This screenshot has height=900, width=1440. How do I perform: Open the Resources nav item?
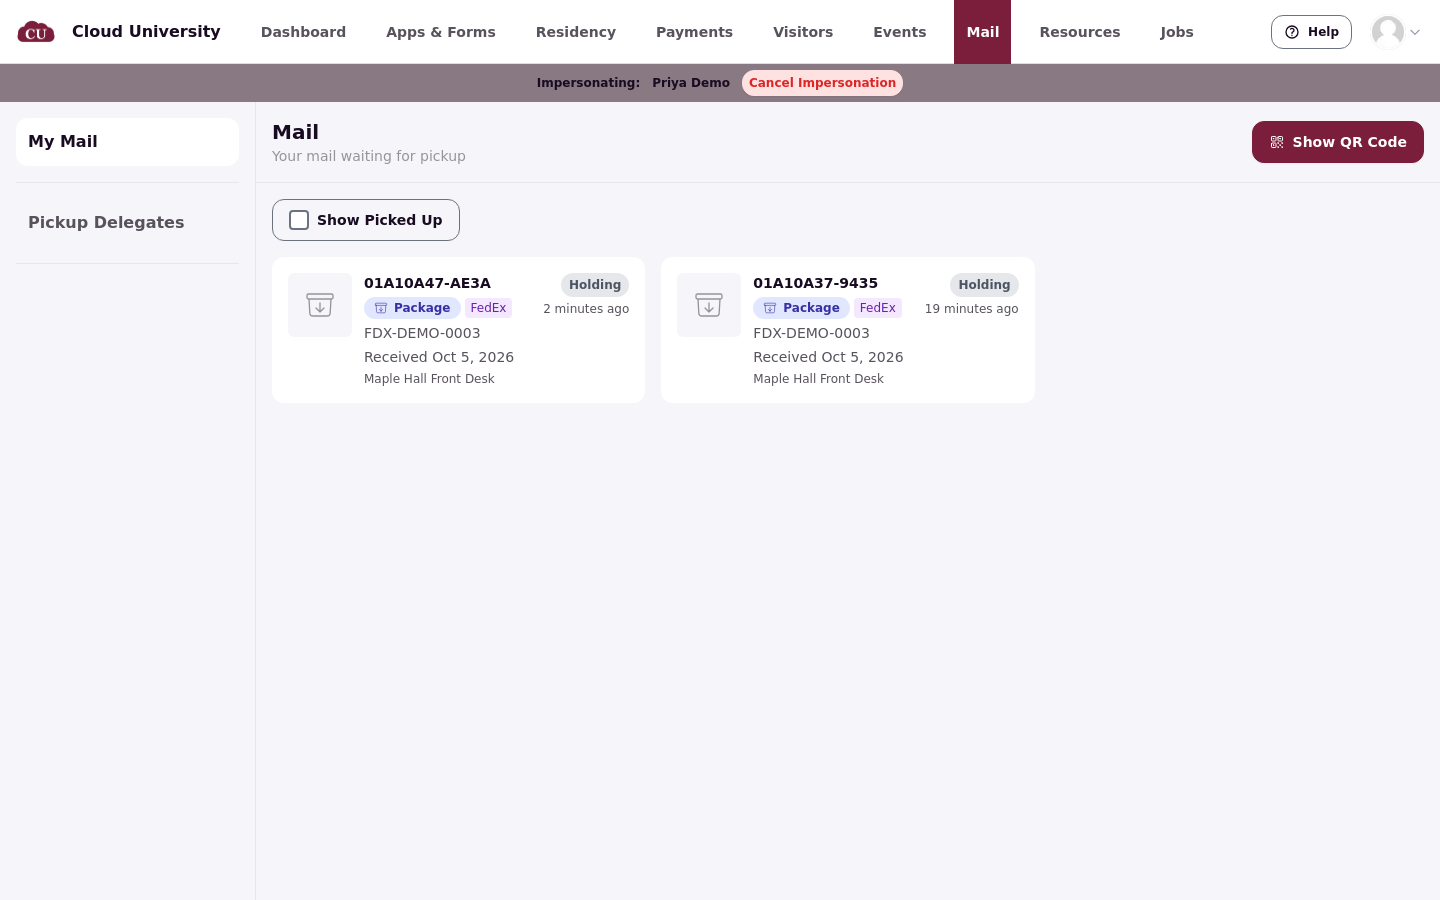click(x=1080, y=32)
